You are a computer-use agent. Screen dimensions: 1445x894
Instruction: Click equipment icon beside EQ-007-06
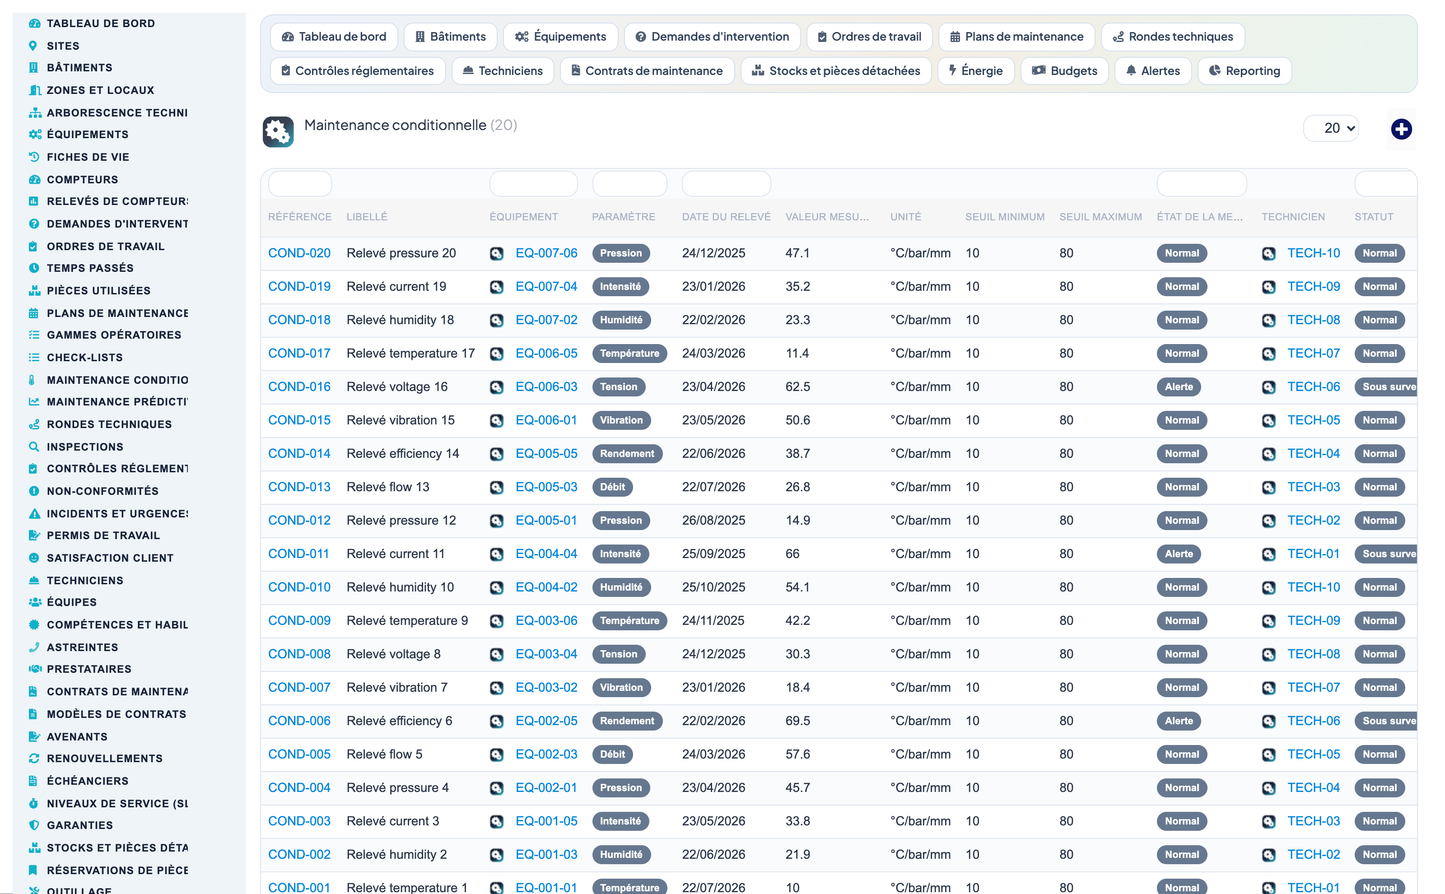(x=496, y=254)
